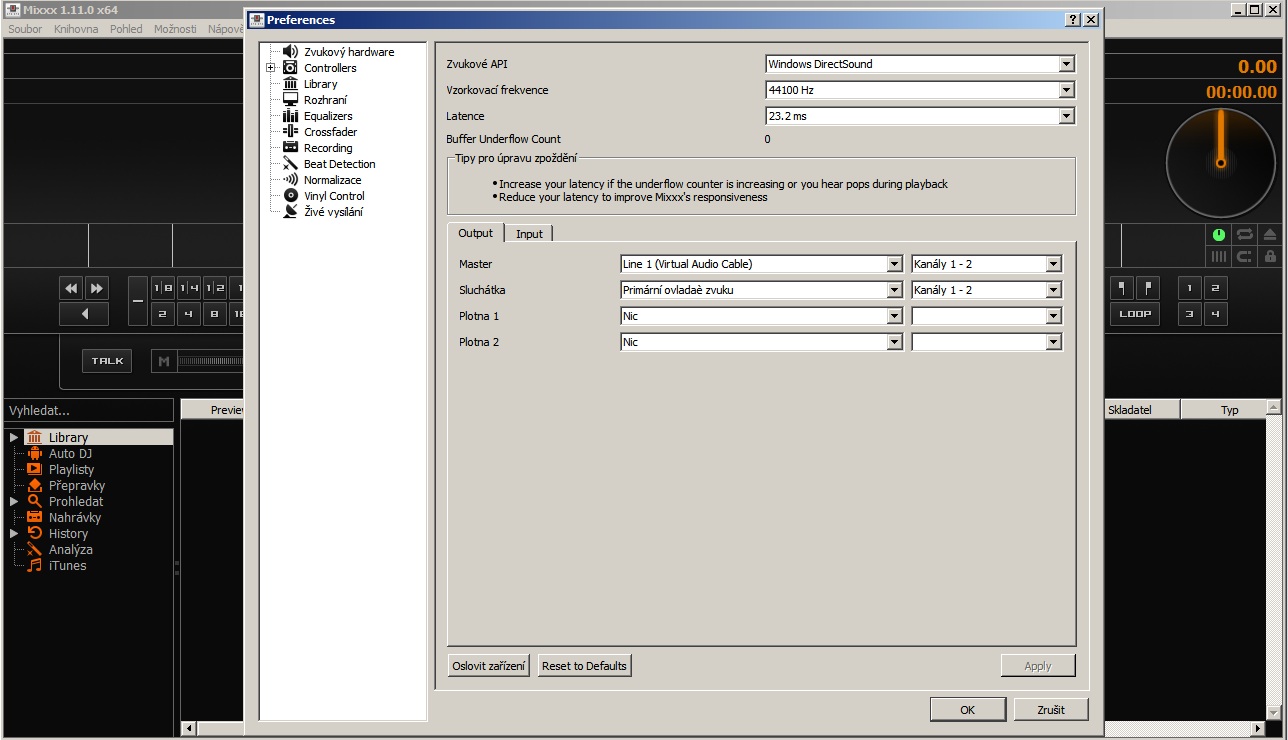Image resolution: width=1288 pixels, height=740 pixels.
Task: Click the eject track icon
Action: click(1270, 235)
